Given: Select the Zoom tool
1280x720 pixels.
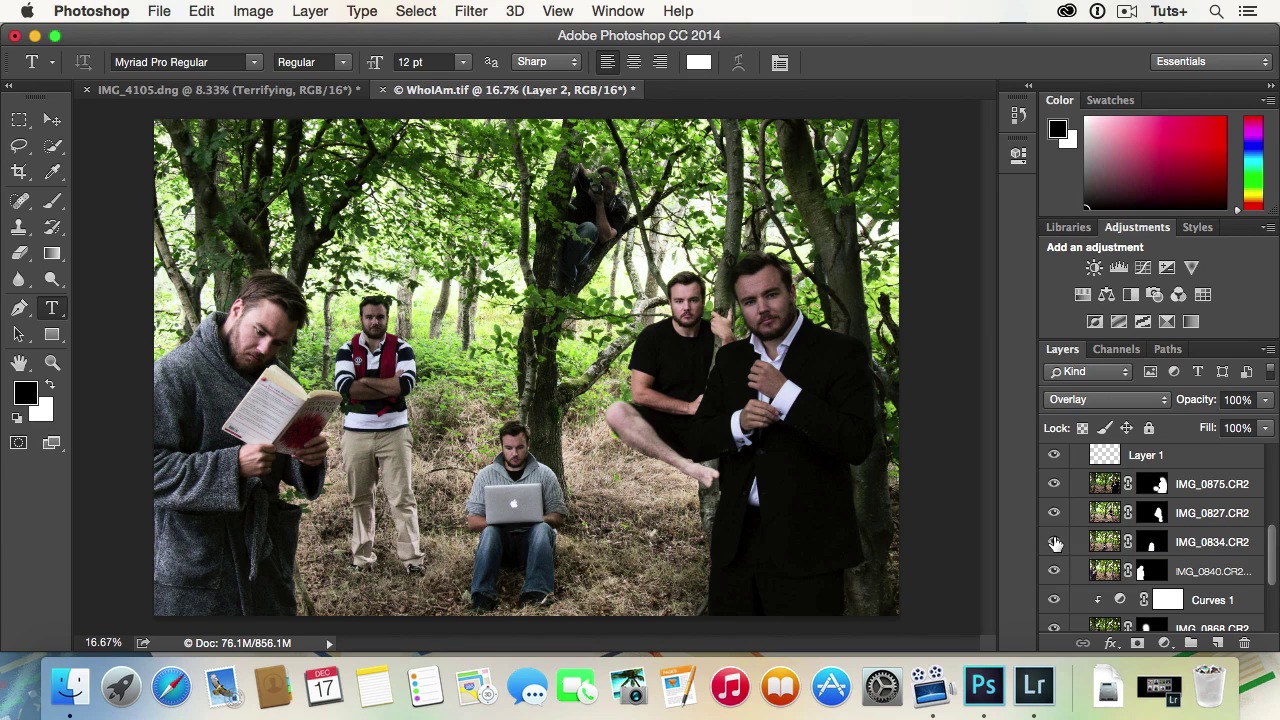Looking at the screenshot, I should (52, 363).
